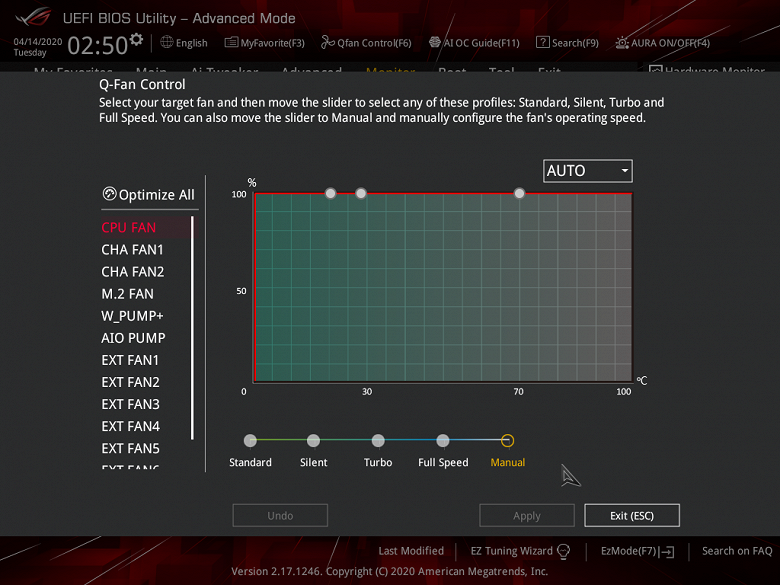
Task: Click the fan list scrollbar
Action: tap(192, 328)
